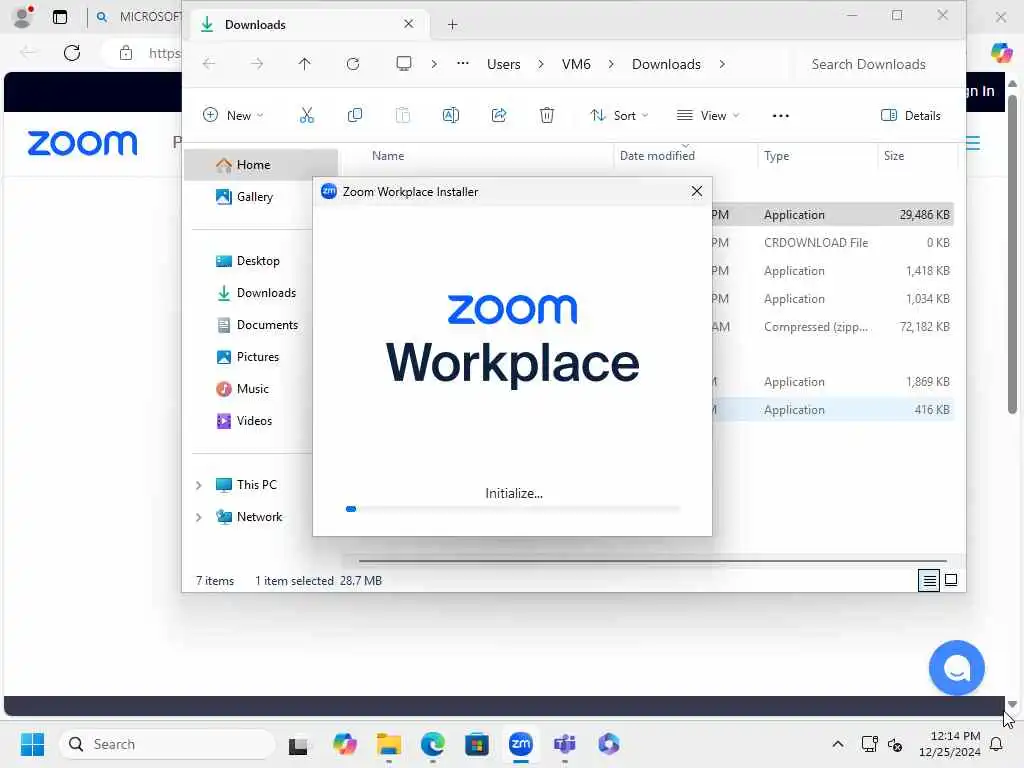Click the Explorer Forward navigation arrow
Image resolution: width=1024 pixels, height=768 pixels.
(x=257, y=64)
